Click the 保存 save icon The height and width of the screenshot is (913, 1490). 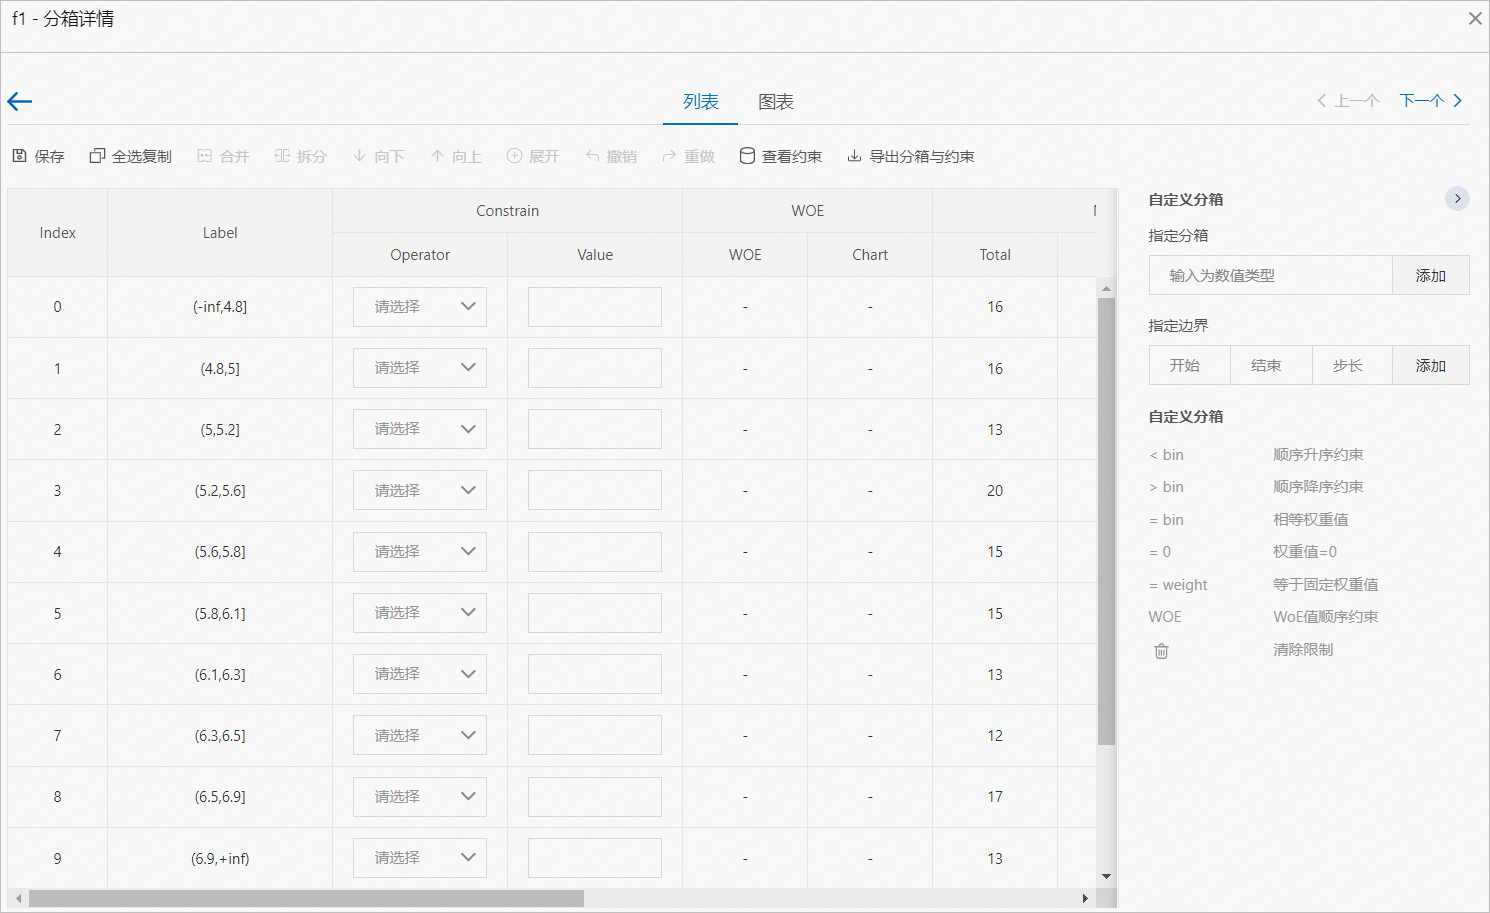tap(19, 156)
